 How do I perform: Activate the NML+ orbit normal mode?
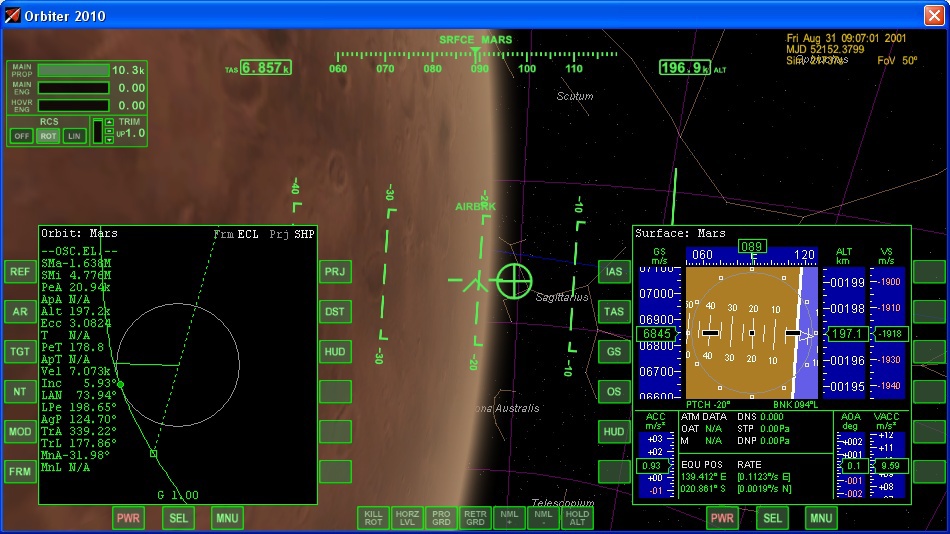[x=509, y=517]
